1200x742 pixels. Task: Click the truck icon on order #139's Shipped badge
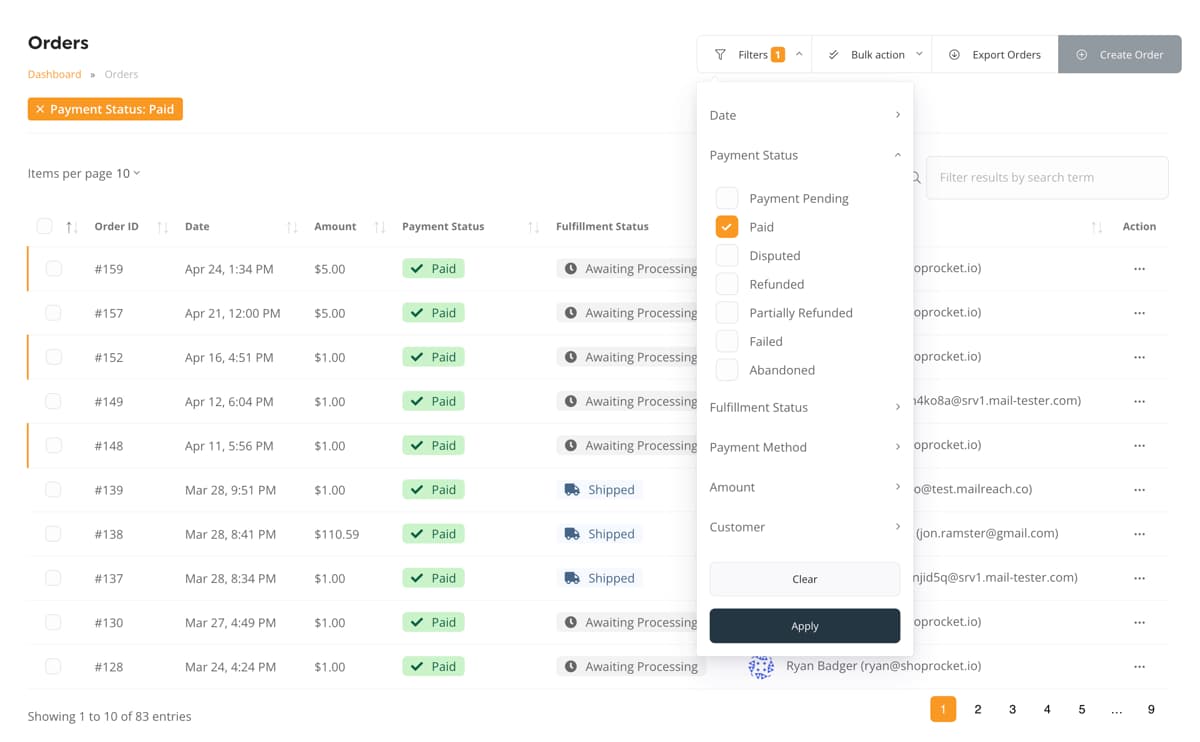tap(572, 490)
